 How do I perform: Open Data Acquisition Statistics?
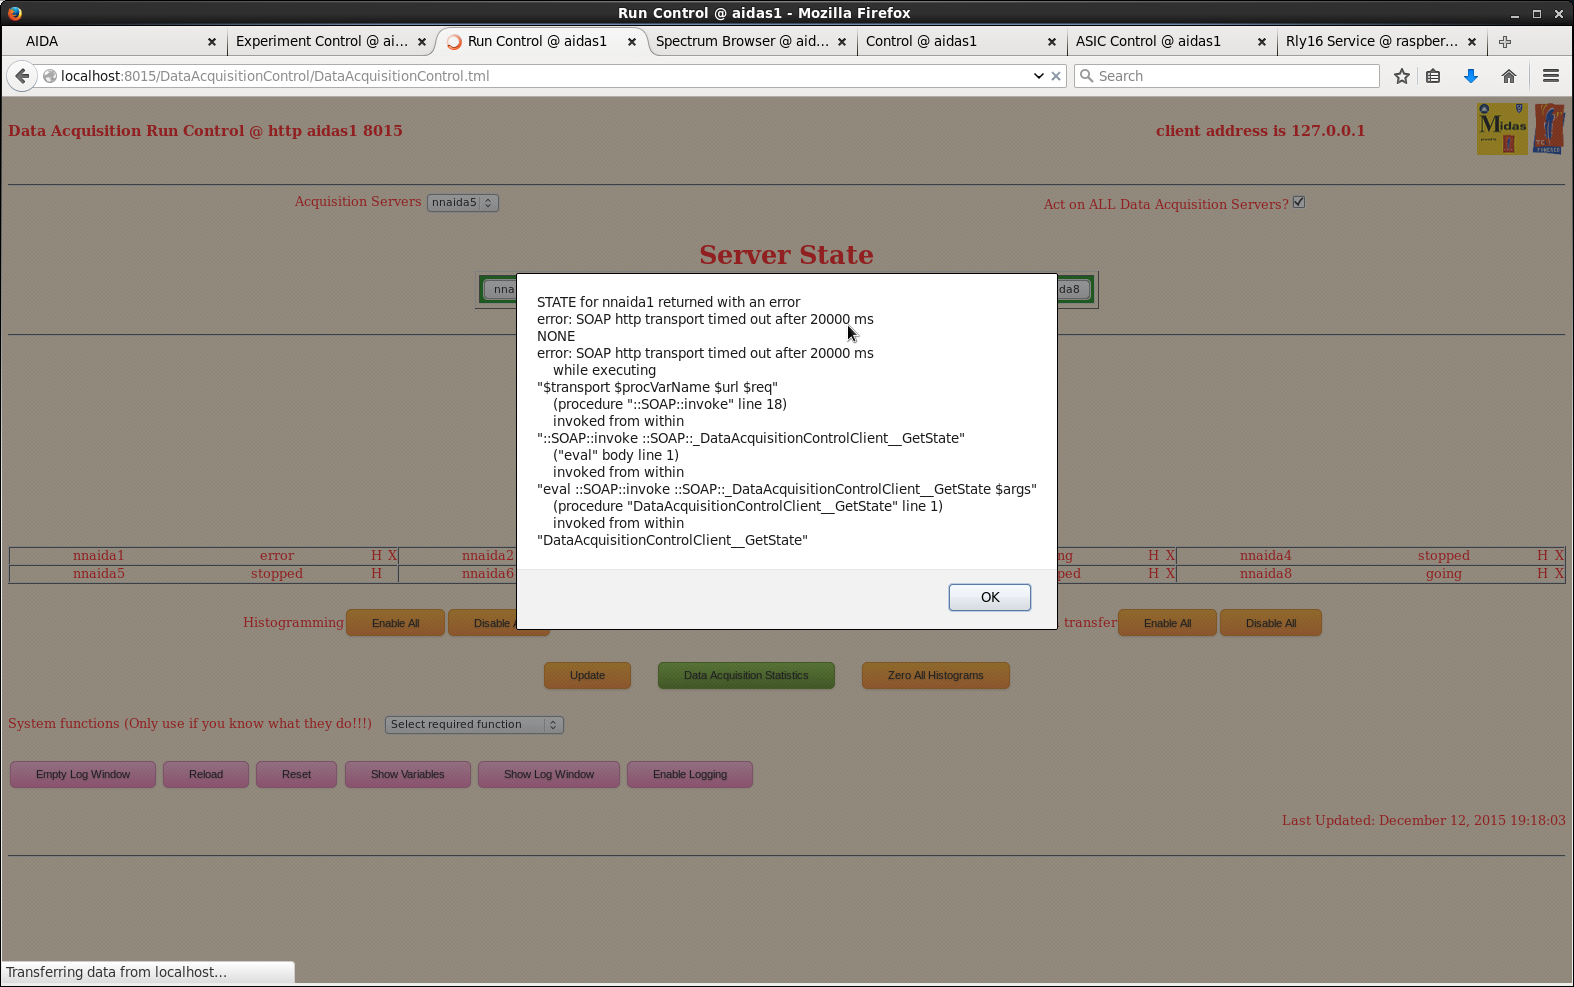746,676
